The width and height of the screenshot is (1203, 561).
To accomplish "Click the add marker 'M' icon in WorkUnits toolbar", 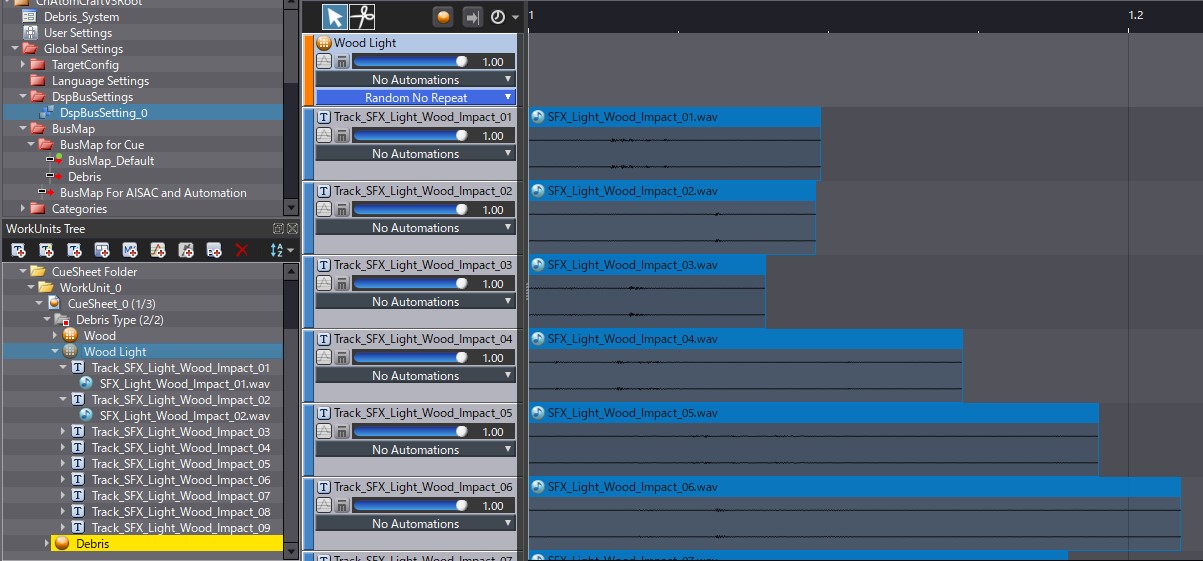I will pyautogui.click(x=130, y=250).
